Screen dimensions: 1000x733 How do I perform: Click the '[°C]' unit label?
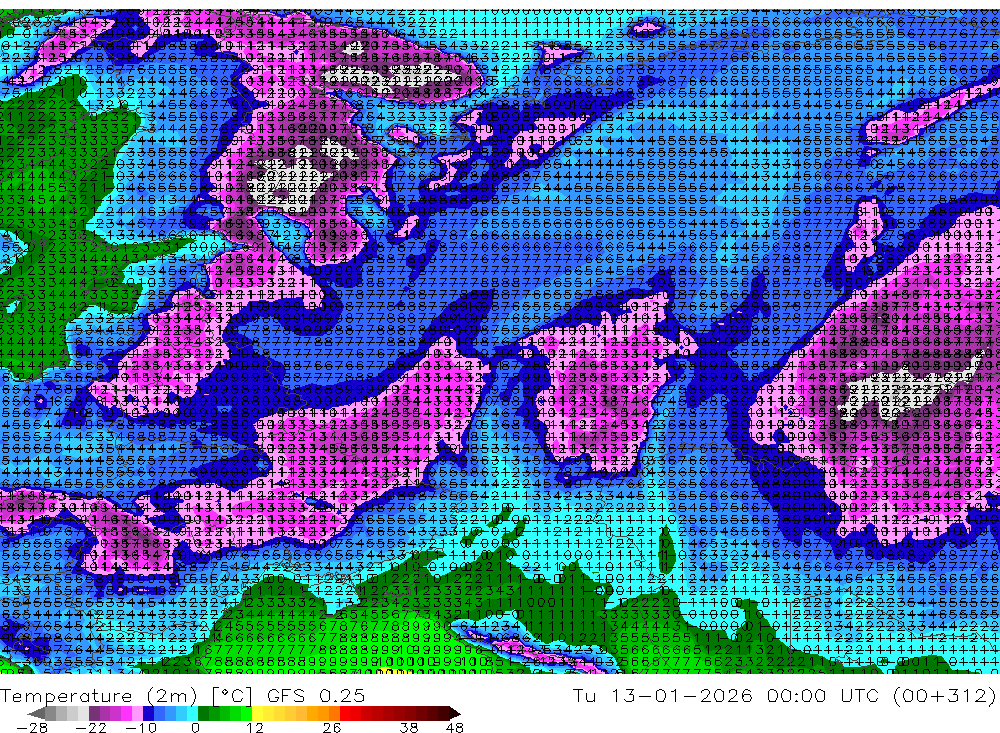click(x=232, y=696)
